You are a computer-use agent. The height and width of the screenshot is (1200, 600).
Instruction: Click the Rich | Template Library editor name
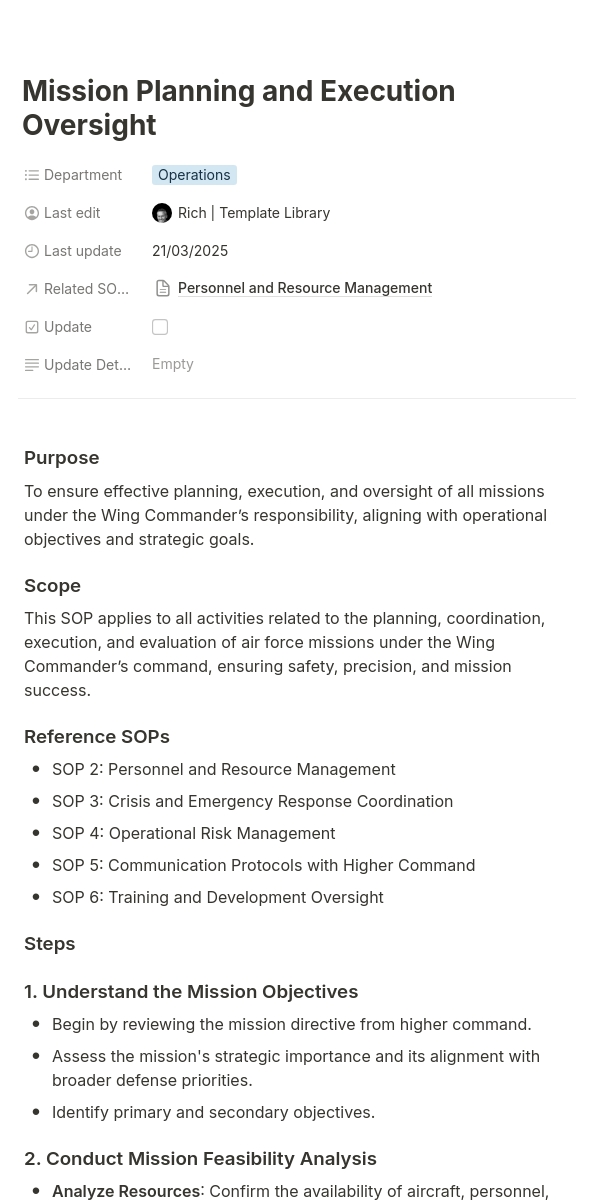pos(254,213)
